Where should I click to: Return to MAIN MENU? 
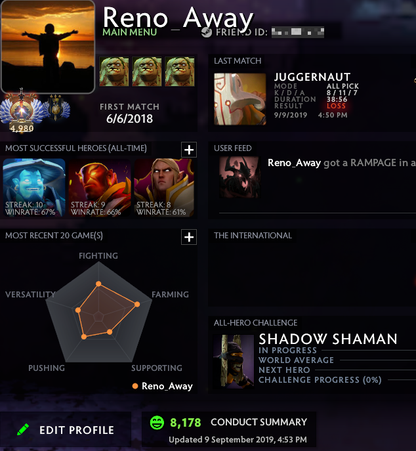(x=130, y=32)
